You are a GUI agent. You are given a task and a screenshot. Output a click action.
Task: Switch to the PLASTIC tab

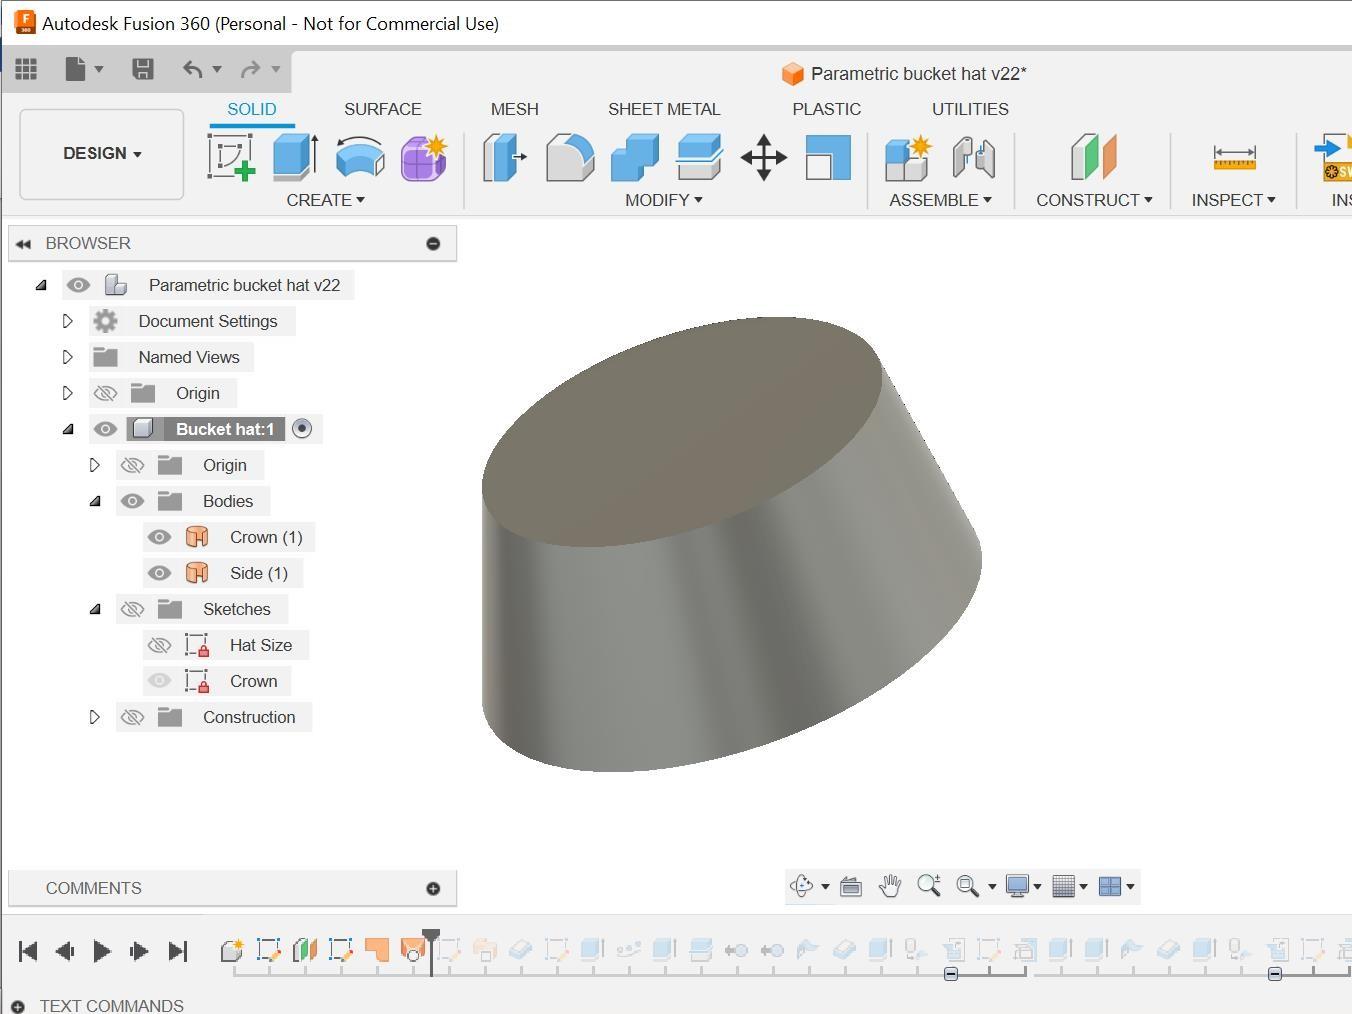click(827, 109)
